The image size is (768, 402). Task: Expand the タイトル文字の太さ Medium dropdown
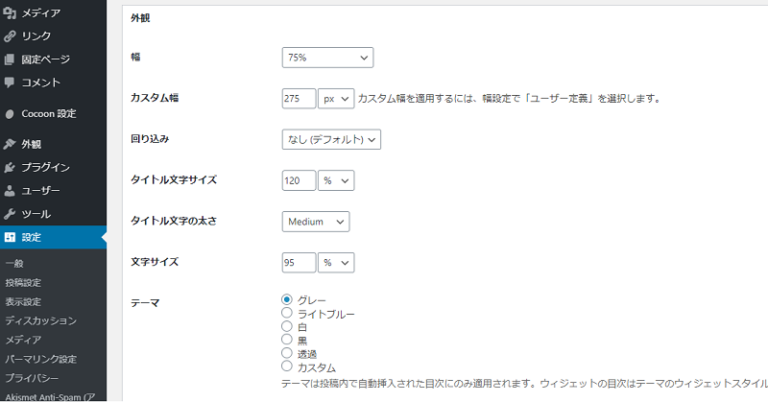tap(316, 221)
